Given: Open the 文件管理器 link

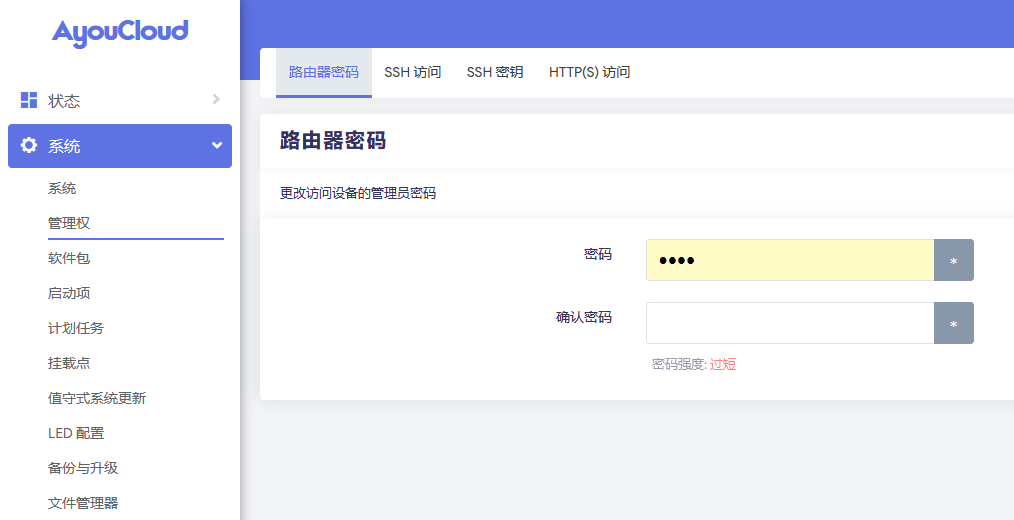Looking at the screenshot, I should click(83, 503).
